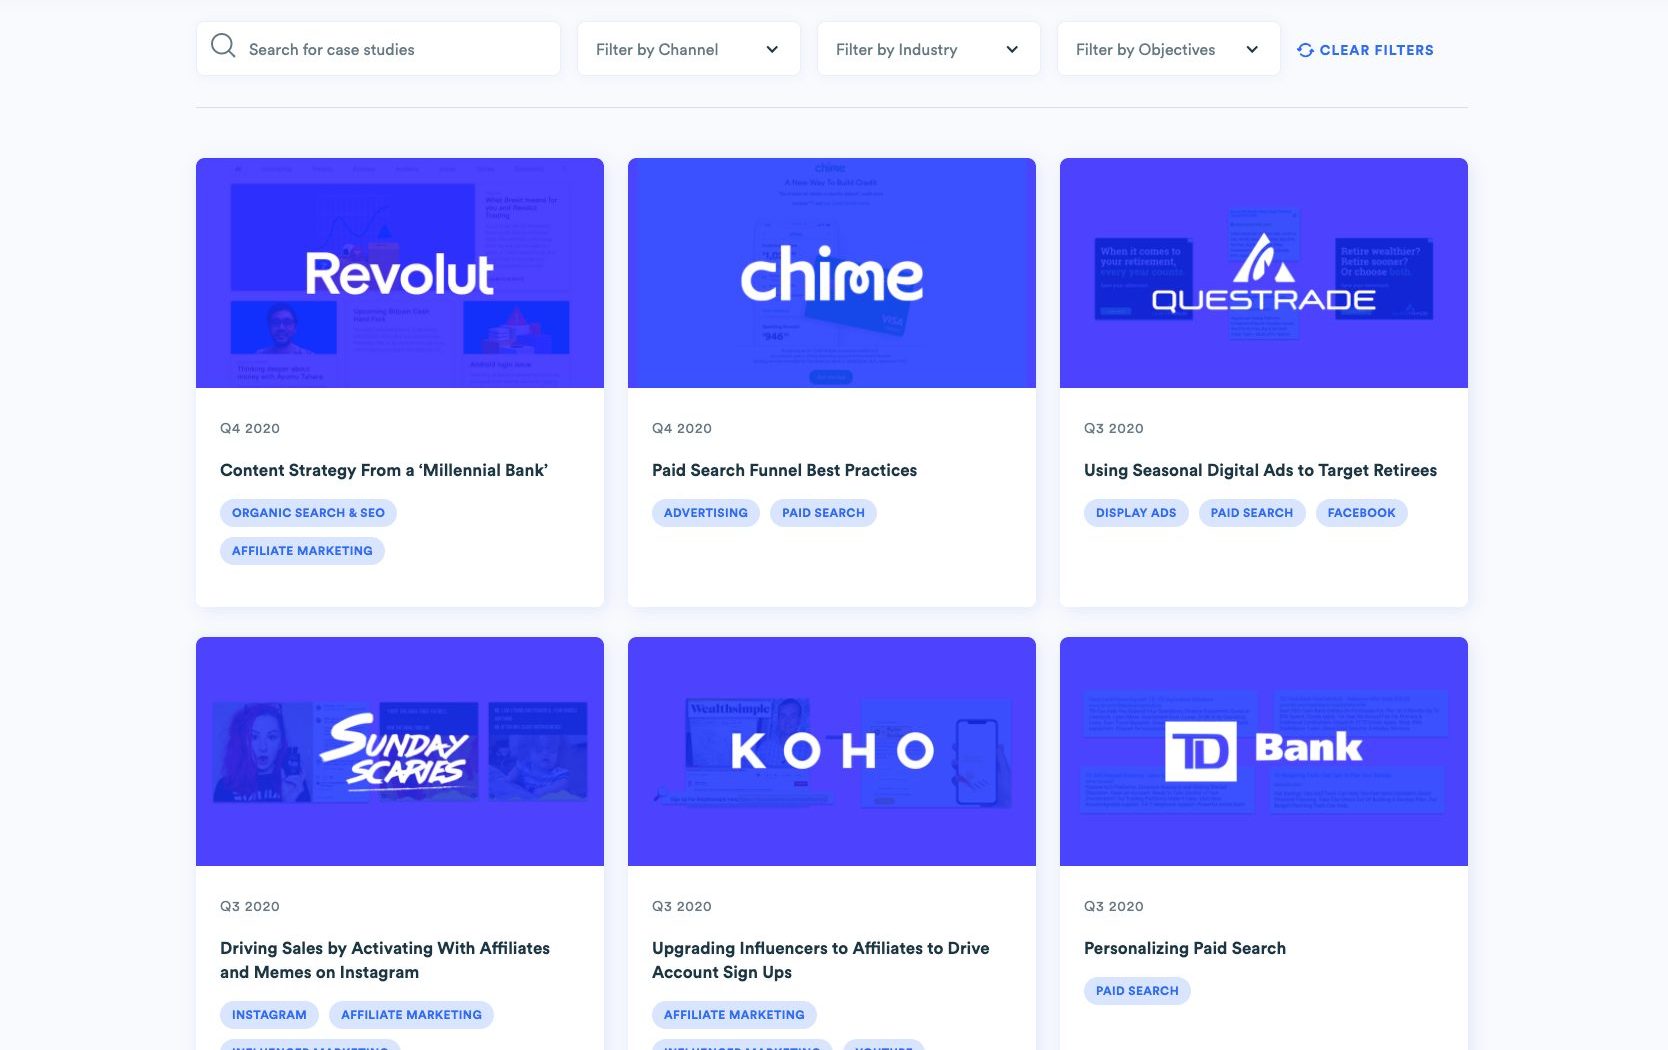
Task: Open the Questrade case study thumbnail
Action: coord(1264,273)
